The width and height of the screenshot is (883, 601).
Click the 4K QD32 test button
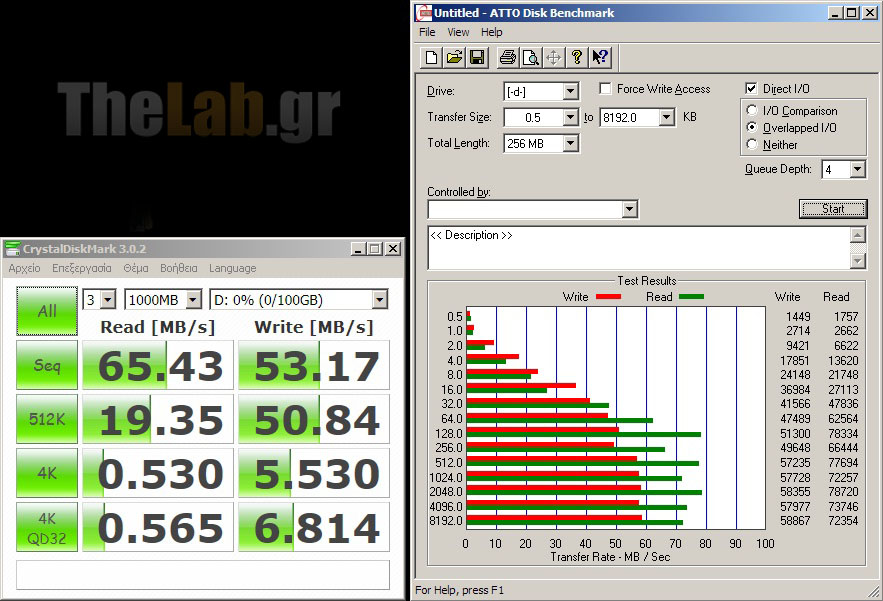(x=47, y=527)
